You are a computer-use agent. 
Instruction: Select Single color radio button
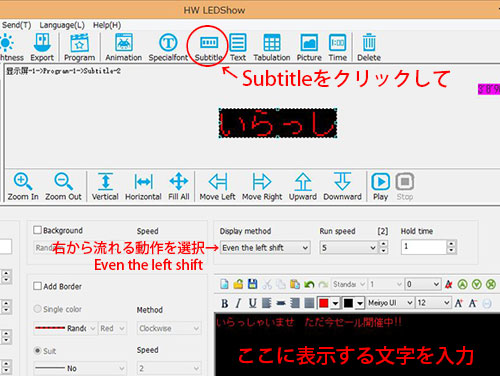click(x=37, y=309)
